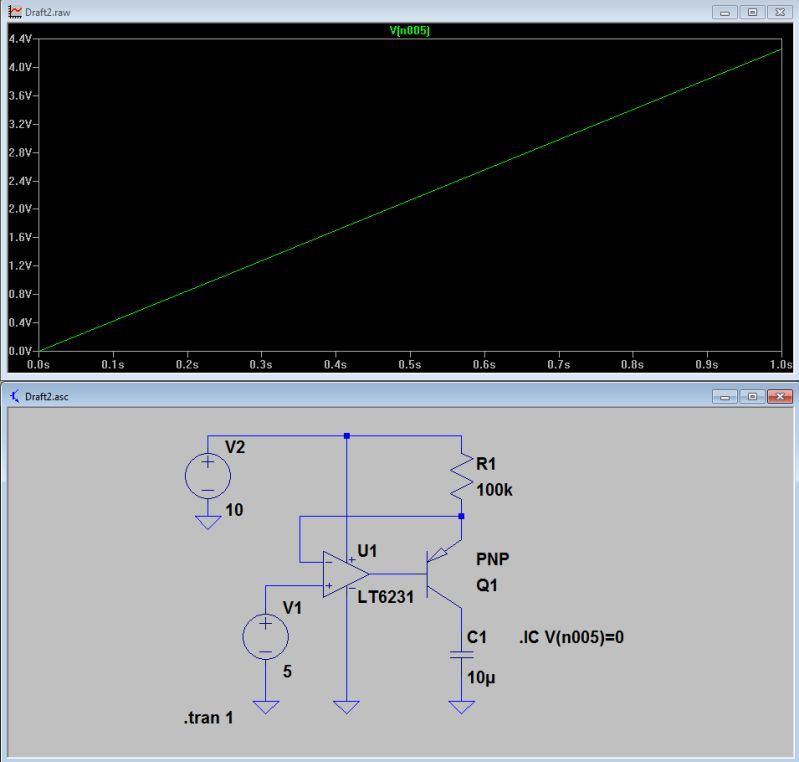799x762 pixels.
Task: Click the 100k value of R1
Action: [x=494, y=490]
